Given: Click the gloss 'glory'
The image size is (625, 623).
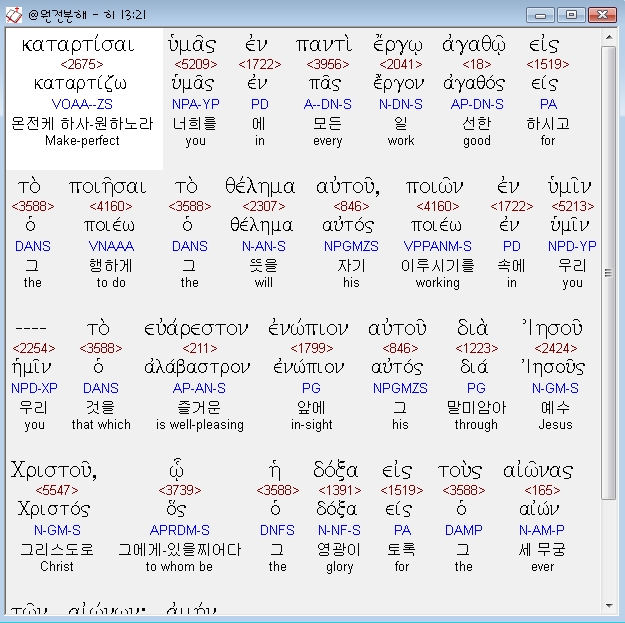Looking at the screenshot, I should click(340, 567).
